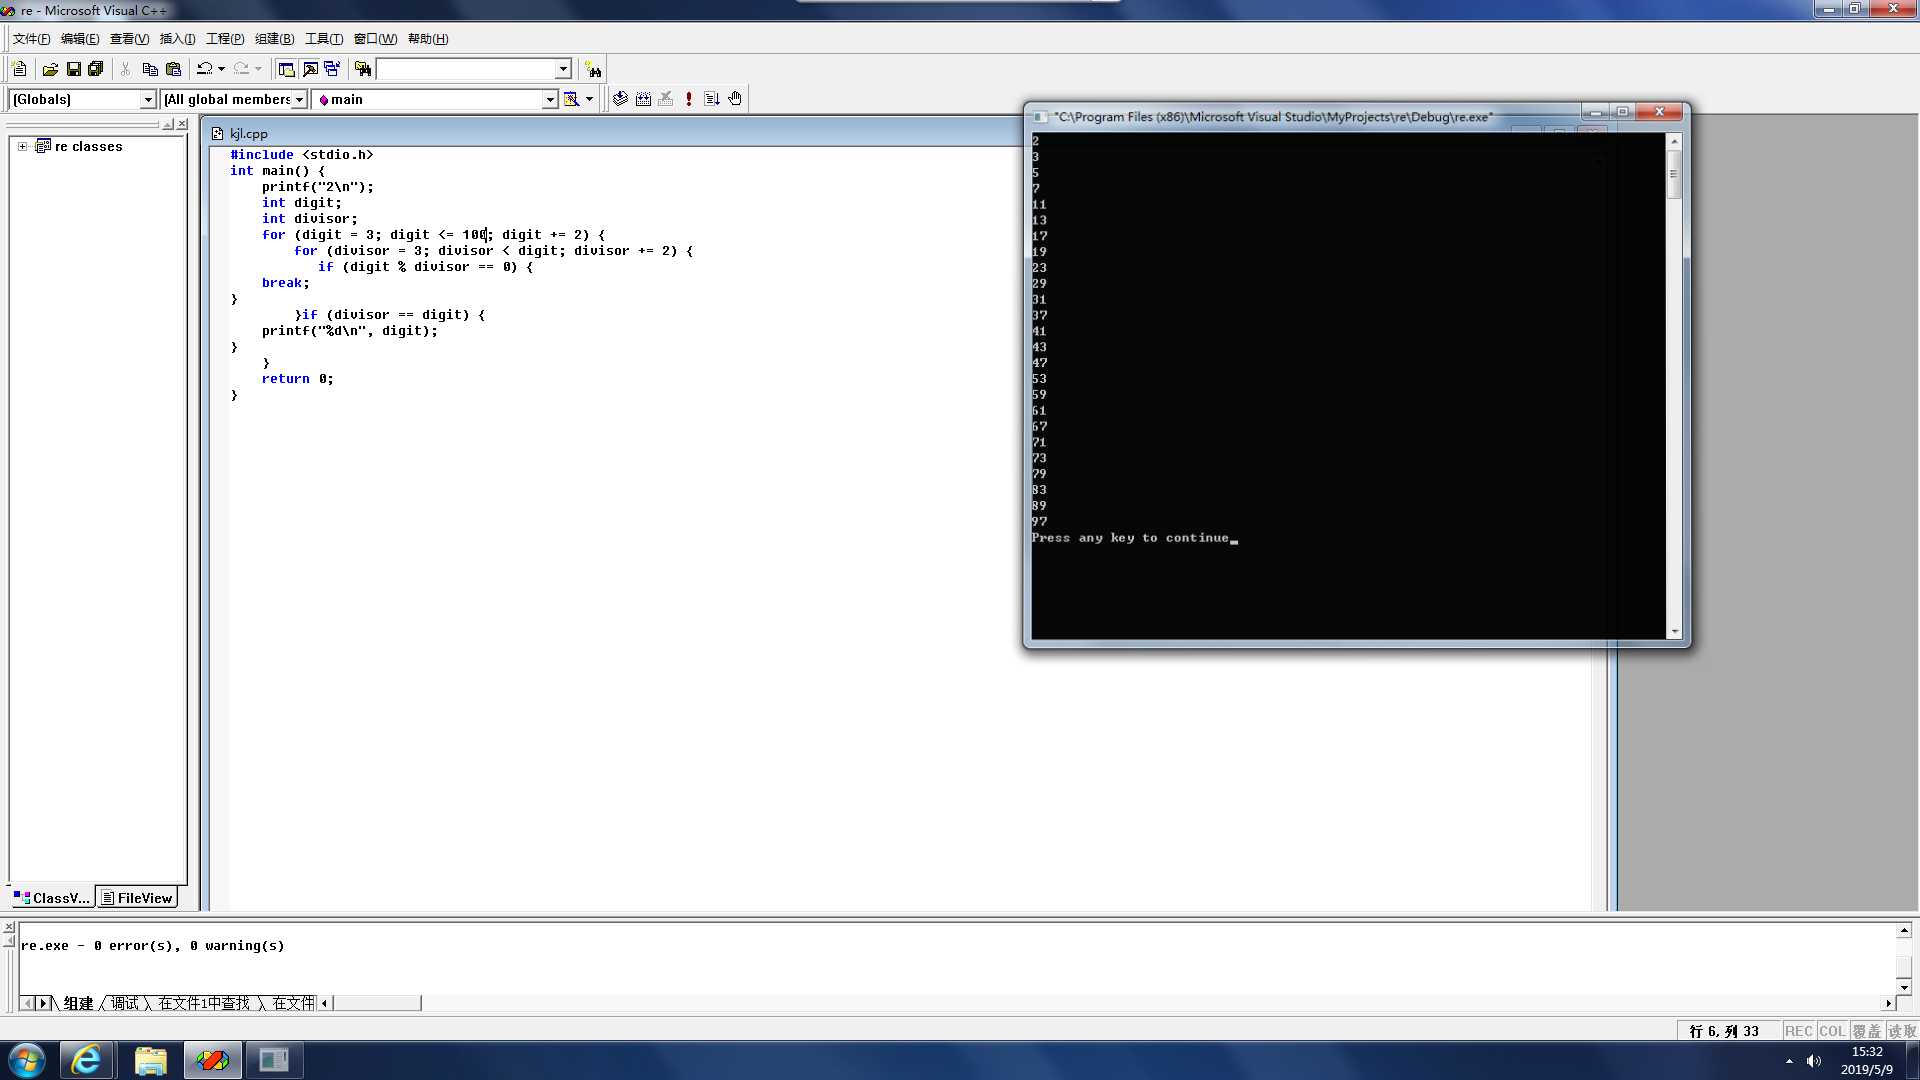Open the Windows Start button

[27, 1060]
